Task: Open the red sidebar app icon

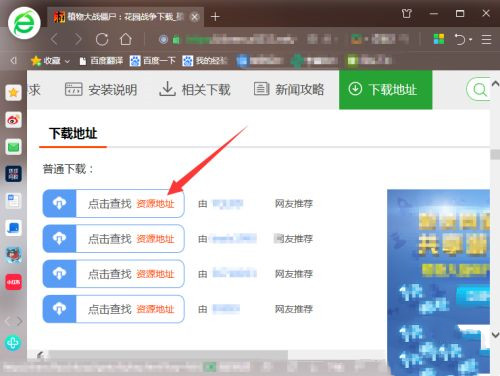Action: coord(13,282)
